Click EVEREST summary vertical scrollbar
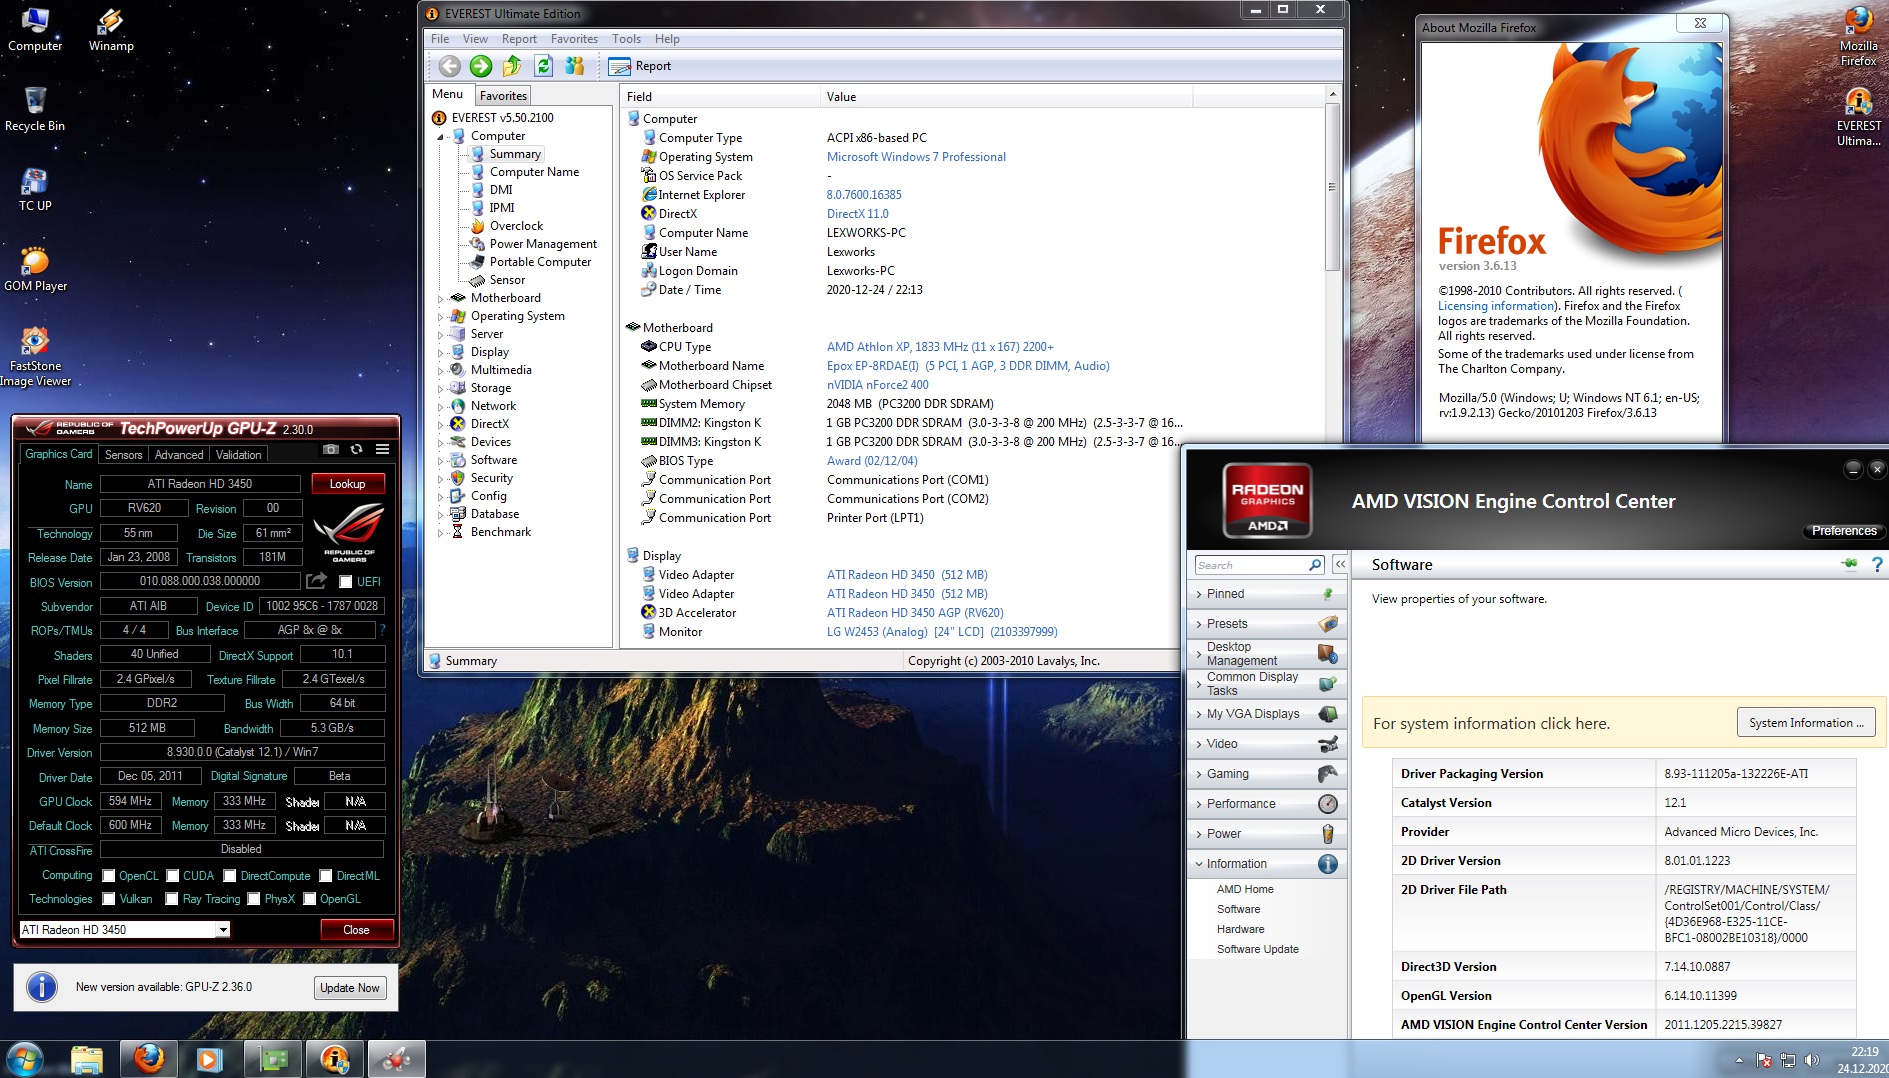This screenshot has height=1078, width=1889. (1332, 186)
